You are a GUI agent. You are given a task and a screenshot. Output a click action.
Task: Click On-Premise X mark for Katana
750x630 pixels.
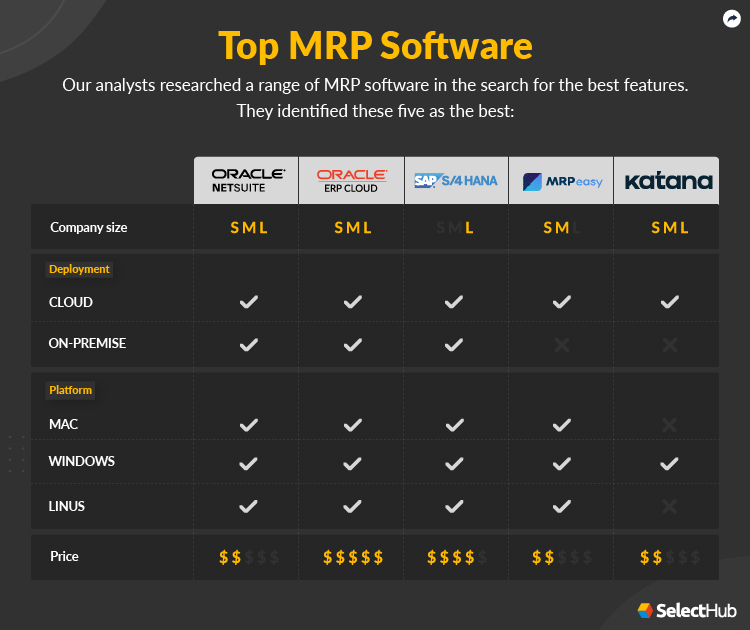click(x=670, y=344)
